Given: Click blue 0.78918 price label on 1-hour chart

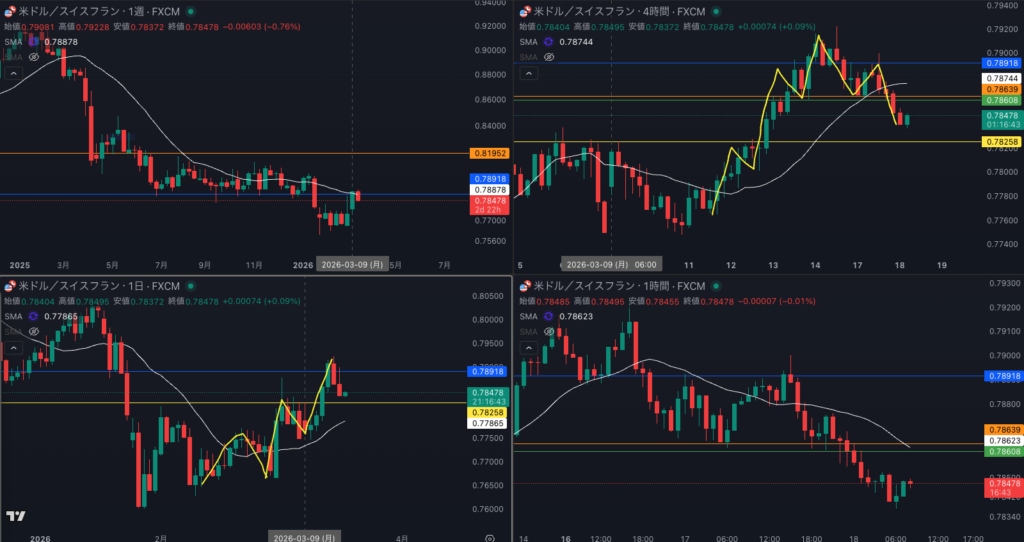Looking at the screenshot, I should coord(1001,376).
